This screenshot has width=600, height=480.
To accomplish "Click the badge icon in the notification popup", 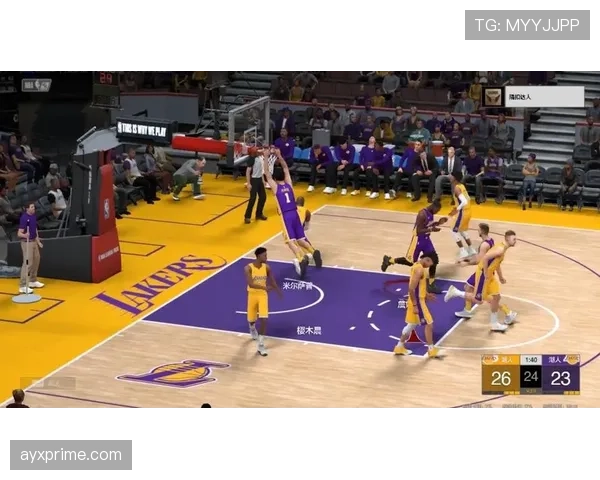I will click(493, 97).
